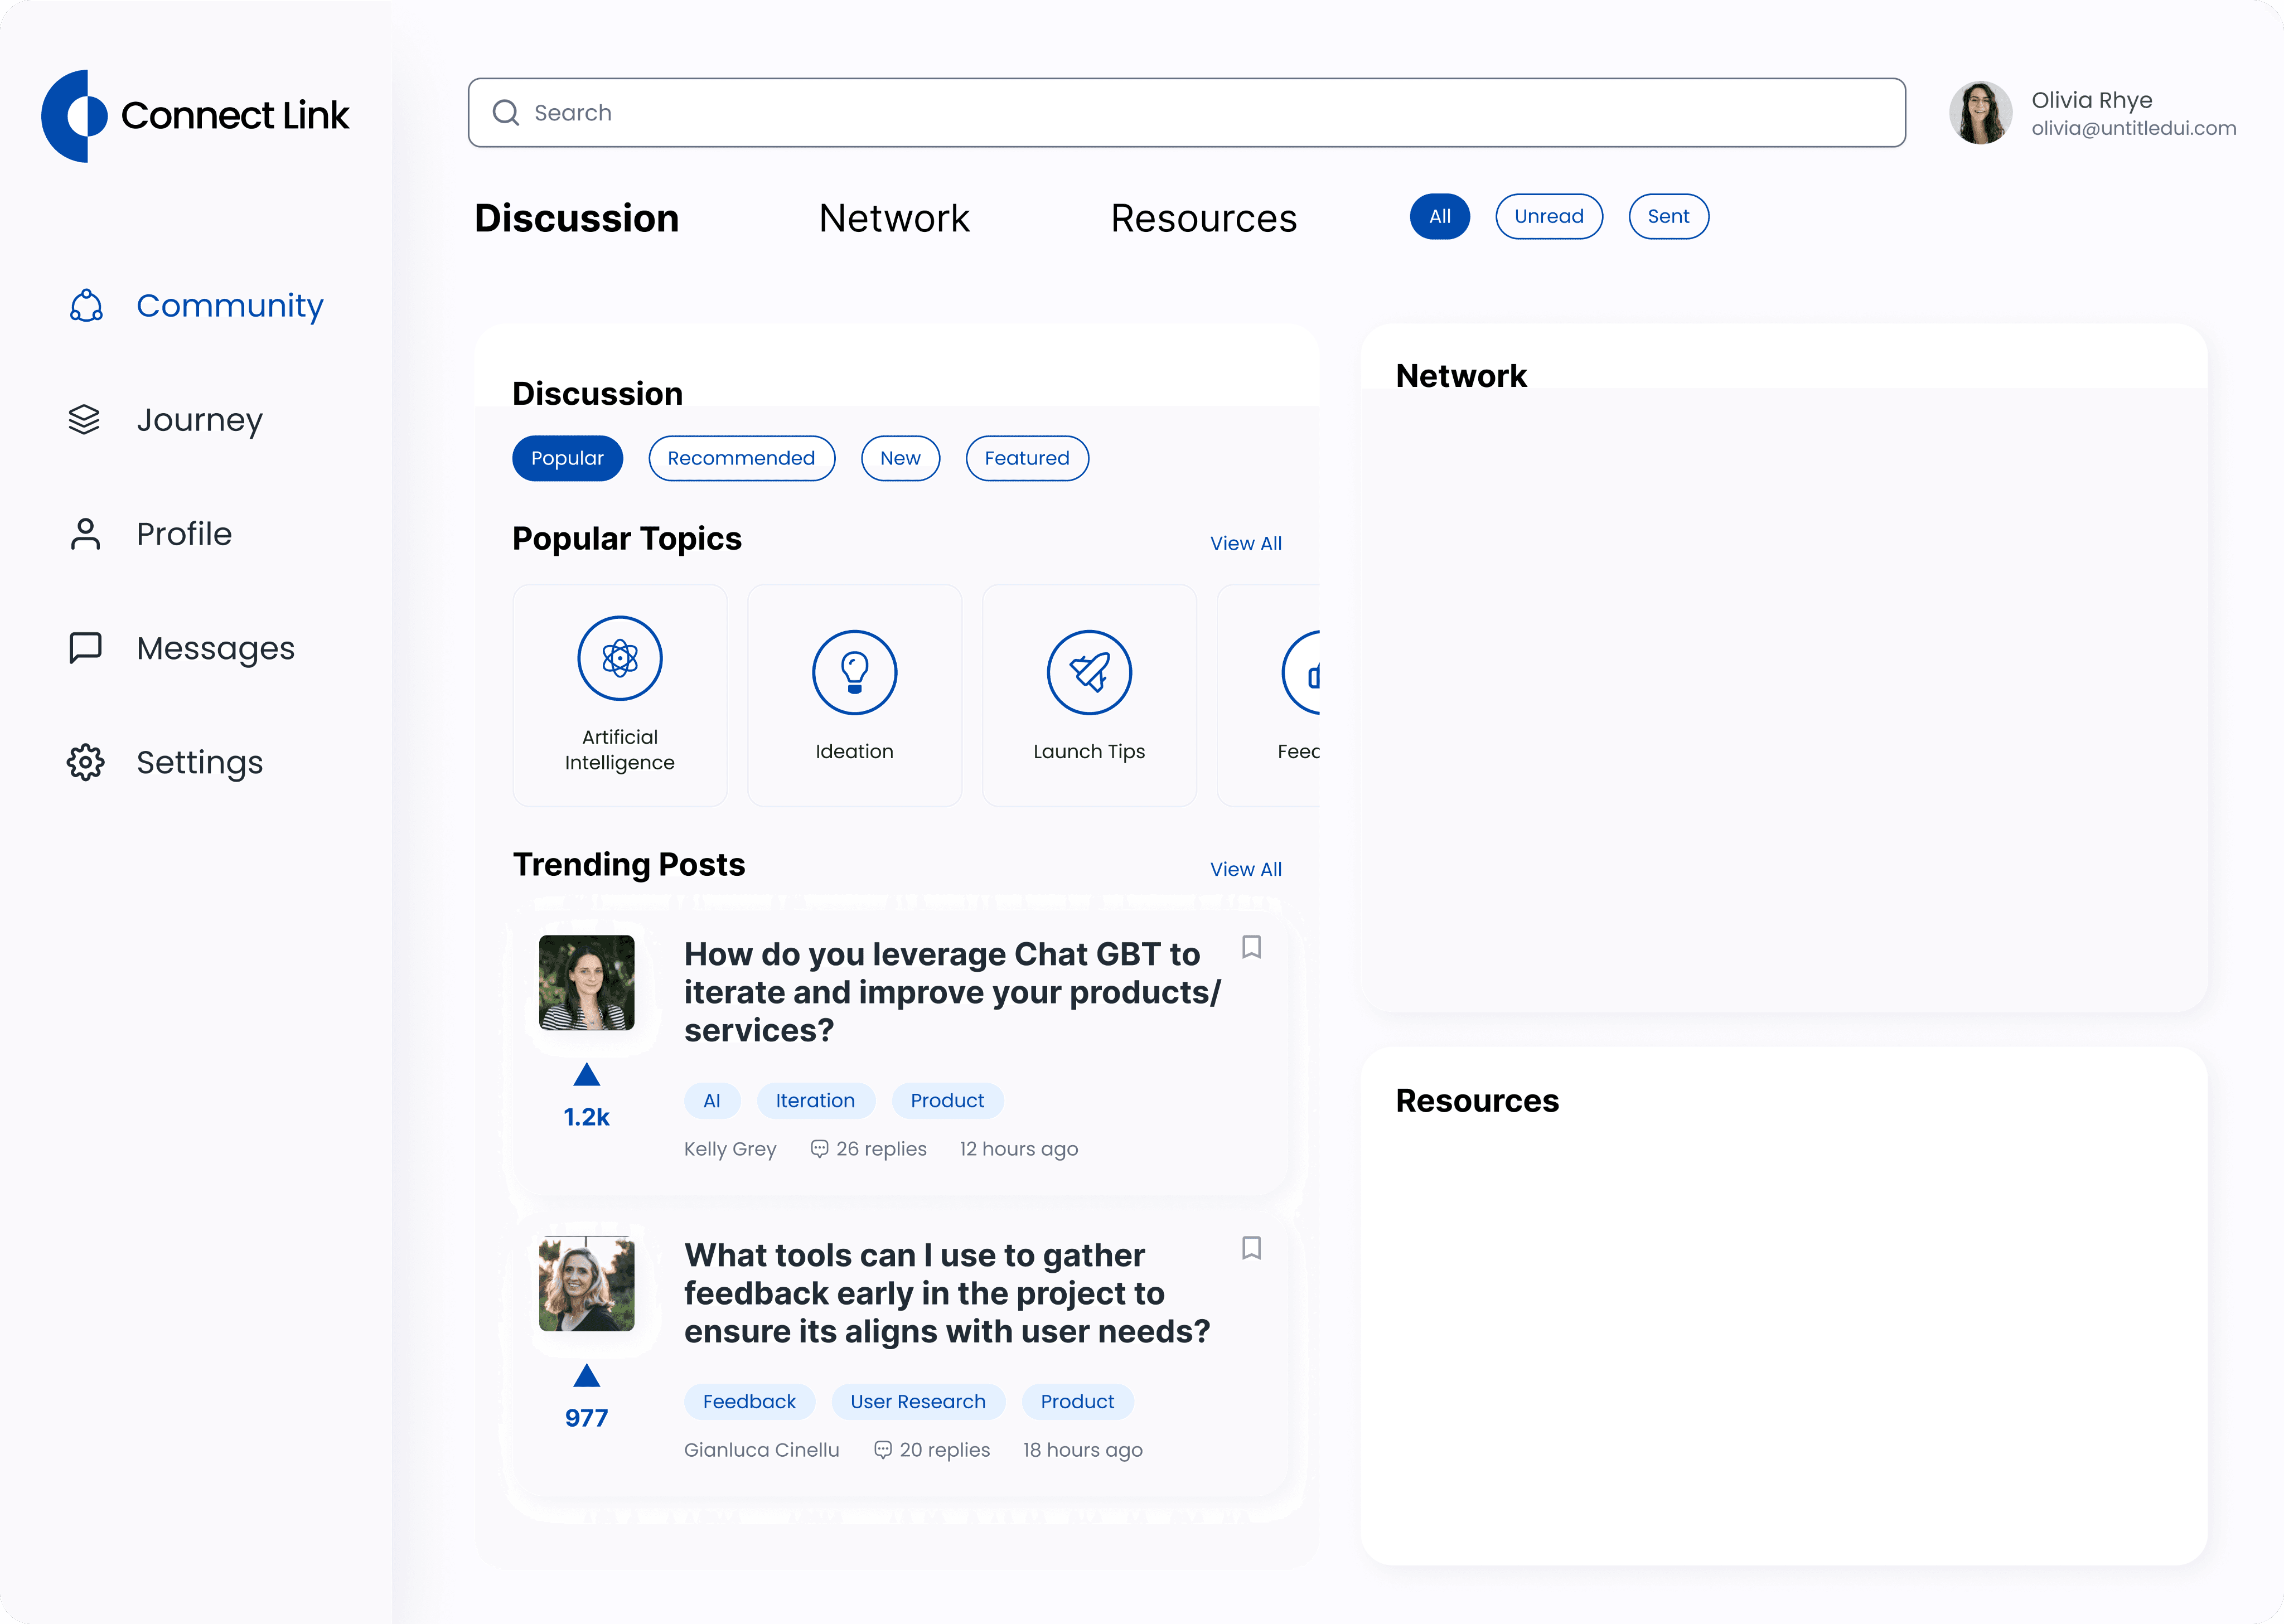The image size is (2284, 1624).
Task: Click View All for Popular Topics
Action: click(1245, 543)
